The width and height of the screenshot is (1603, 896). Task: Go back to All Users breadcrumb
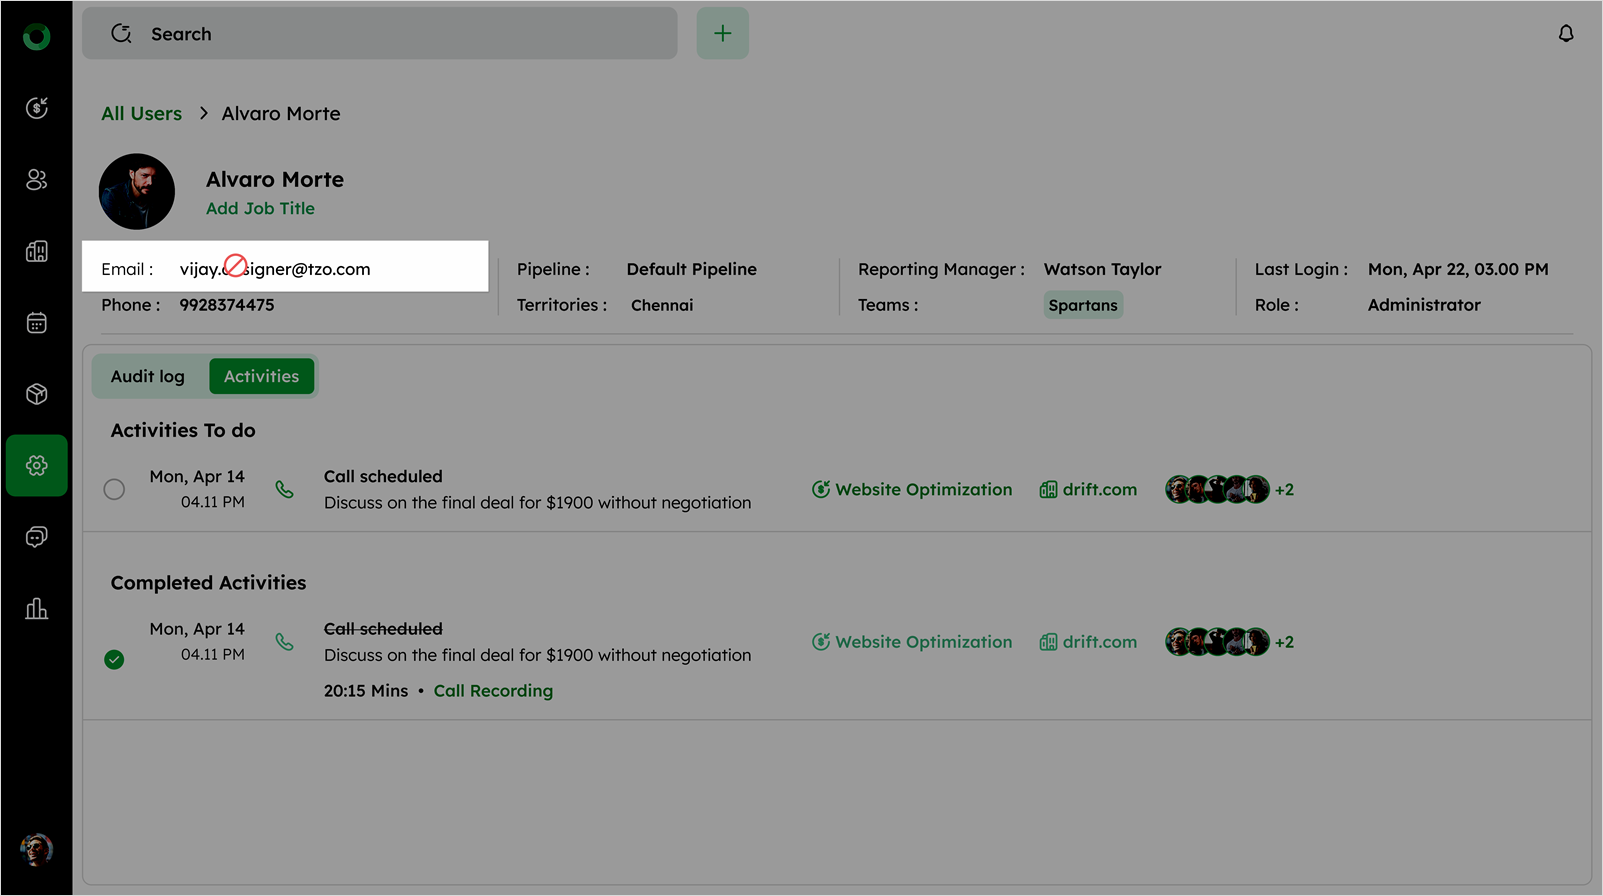coord(141,114)
